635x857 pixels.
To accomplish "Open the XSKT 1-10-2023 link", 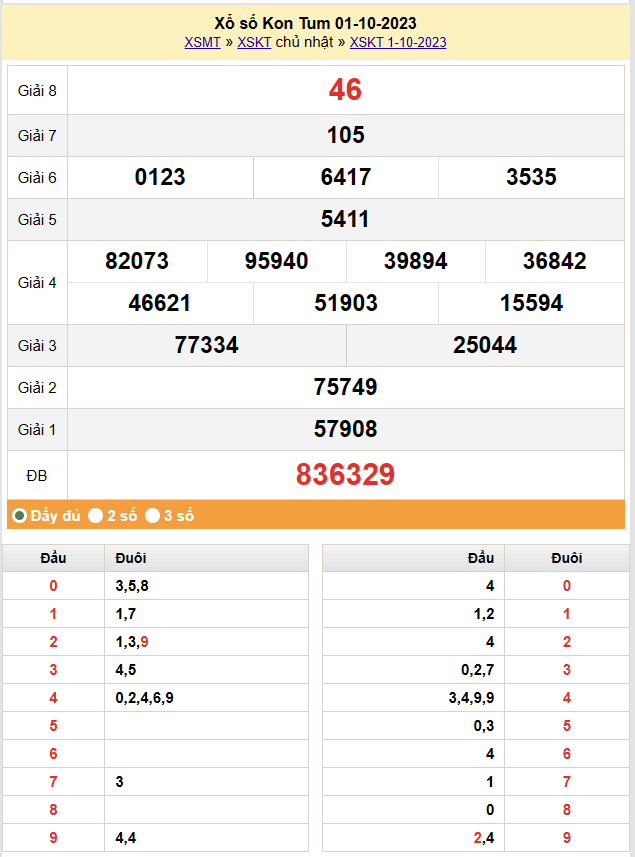I will point(398,42).
